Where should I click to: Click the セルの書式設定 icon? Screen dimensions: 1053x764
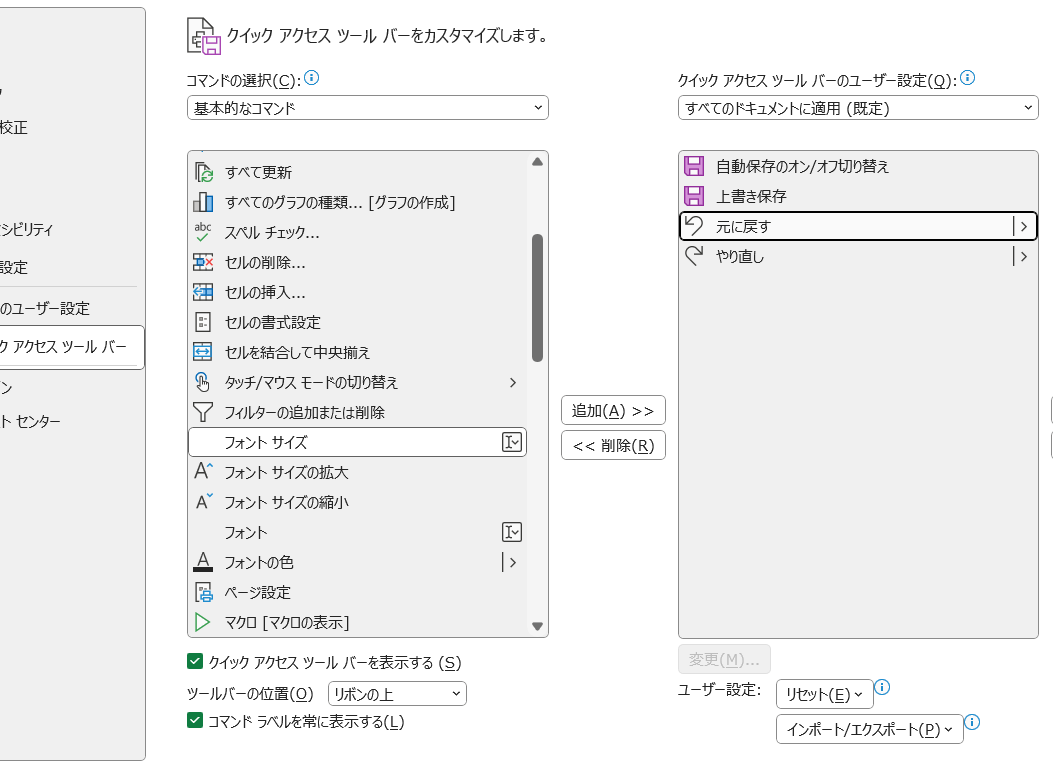[x=203, y=322]
